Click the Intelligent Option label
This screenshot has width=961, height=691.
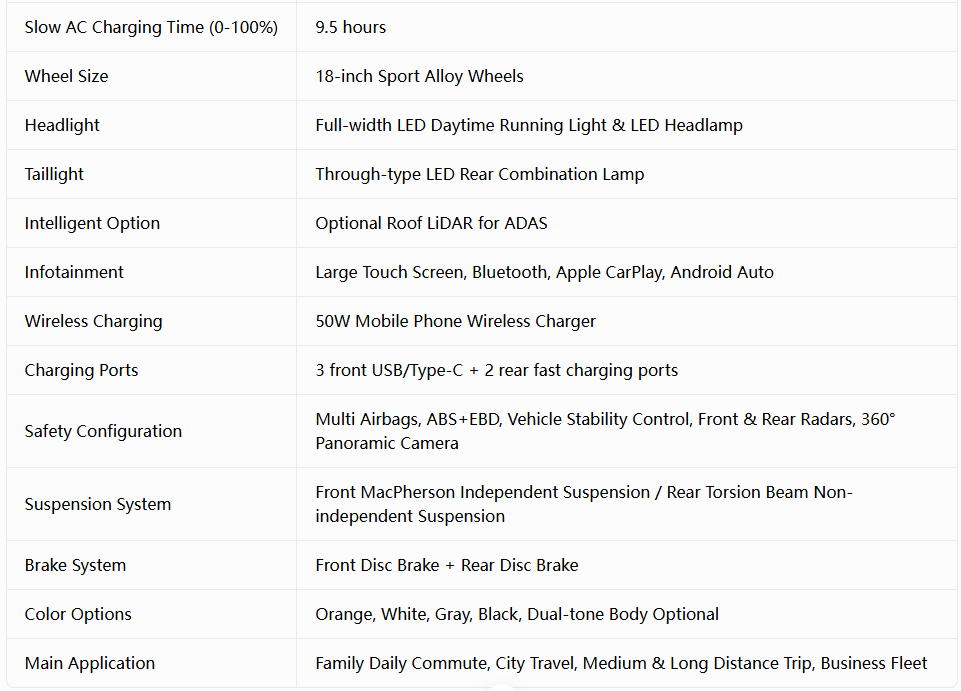pyautogui.click(x=92, y=224)
